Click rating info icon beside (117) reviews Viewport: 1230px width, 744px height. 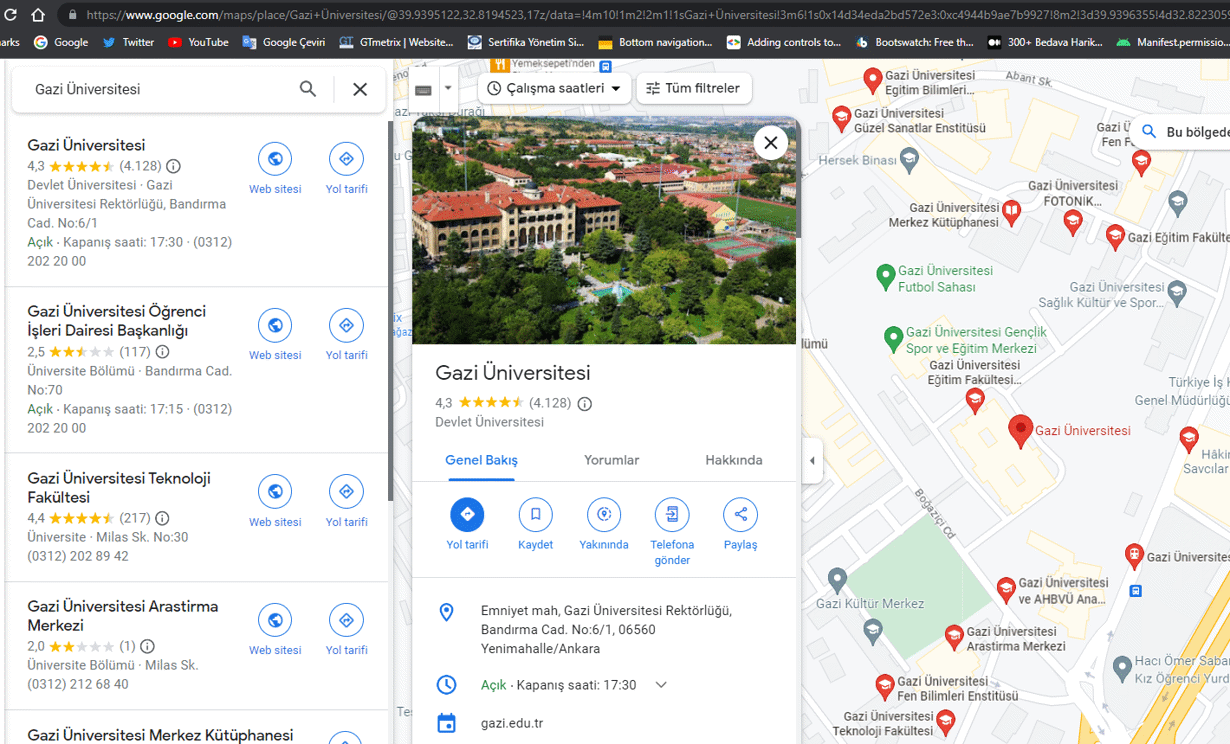click(162, 352)
